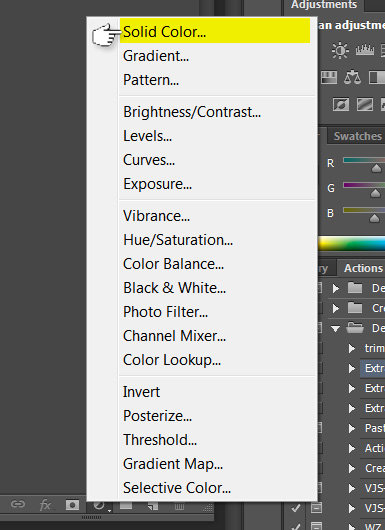Pick a color from the spectrum ramp
Viewport: 385px width, 530px height.
coord(352,244)
